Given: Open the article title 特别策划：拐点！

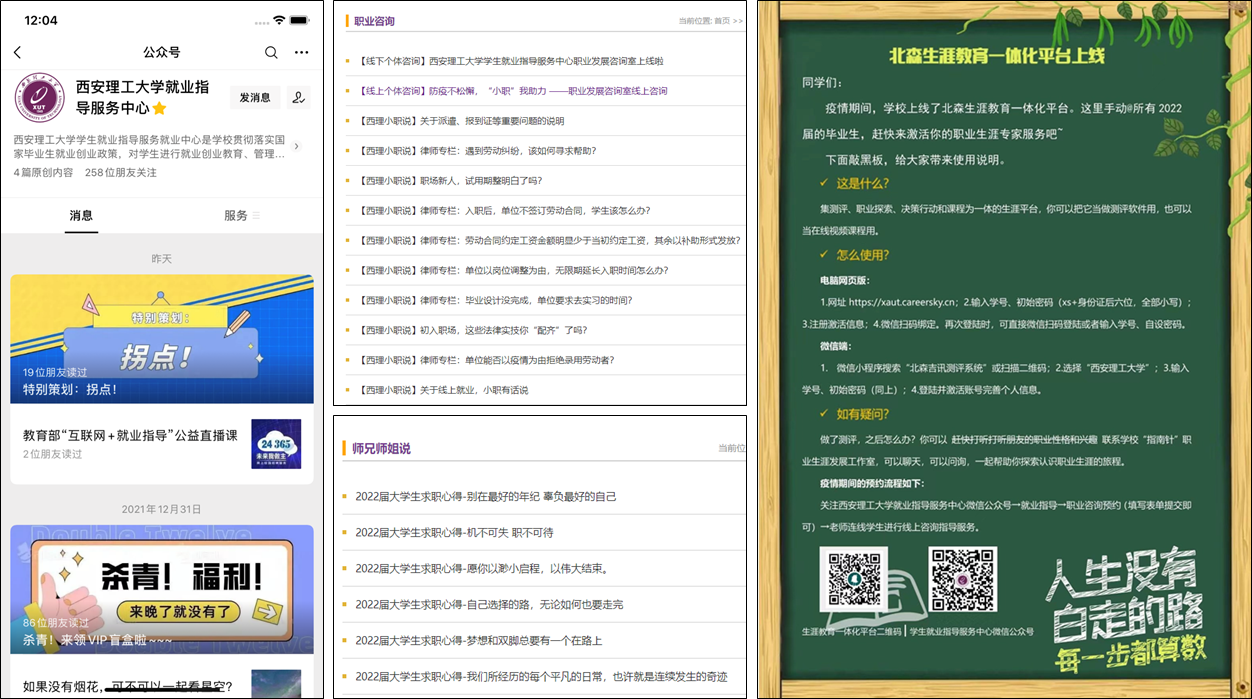Looking at the screenshot, I should [x=70, y=389].
